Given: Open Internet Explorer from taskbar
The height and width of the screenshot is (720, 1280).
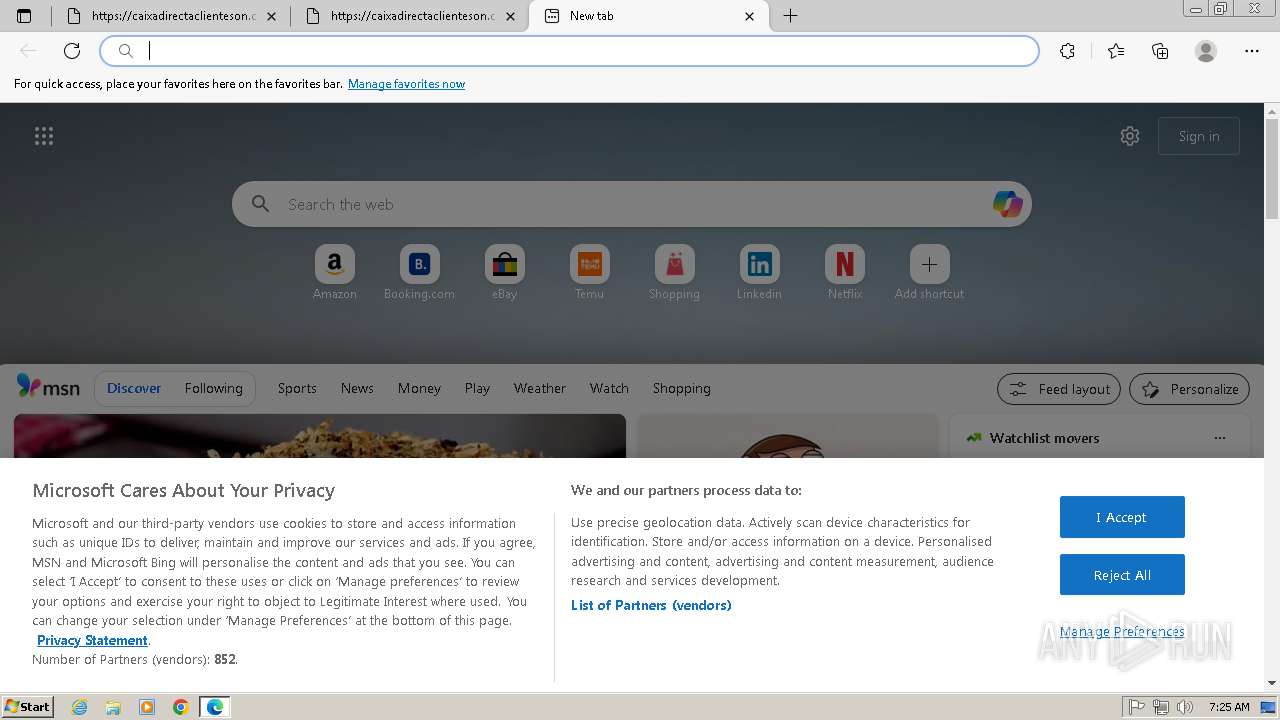Looking at the screenshot, I should (x=80, y=707).
